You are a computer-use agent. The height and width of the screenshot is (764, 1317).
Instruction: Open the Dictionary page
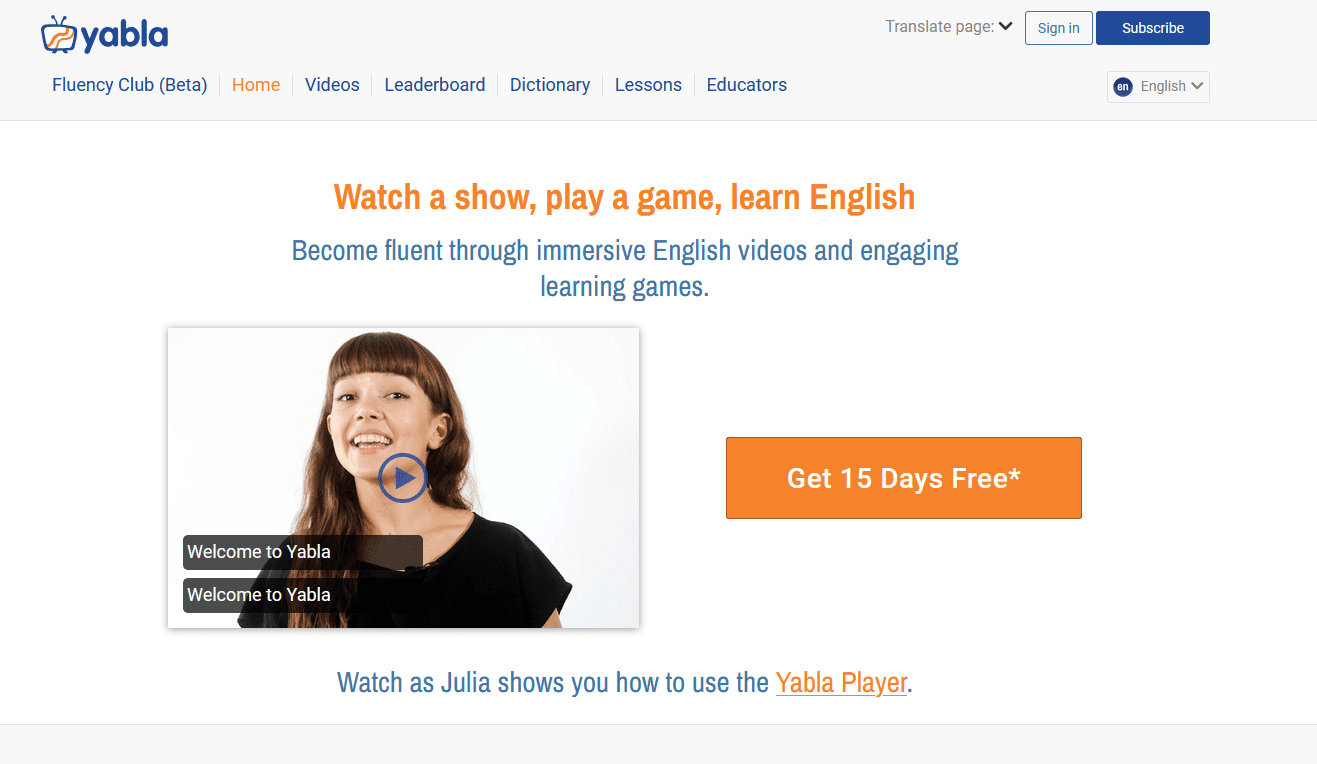[550, 85]
